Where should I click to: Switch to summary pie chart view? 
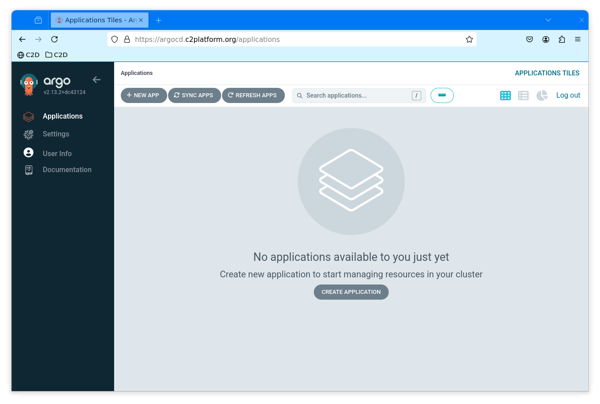coord(542,96)
